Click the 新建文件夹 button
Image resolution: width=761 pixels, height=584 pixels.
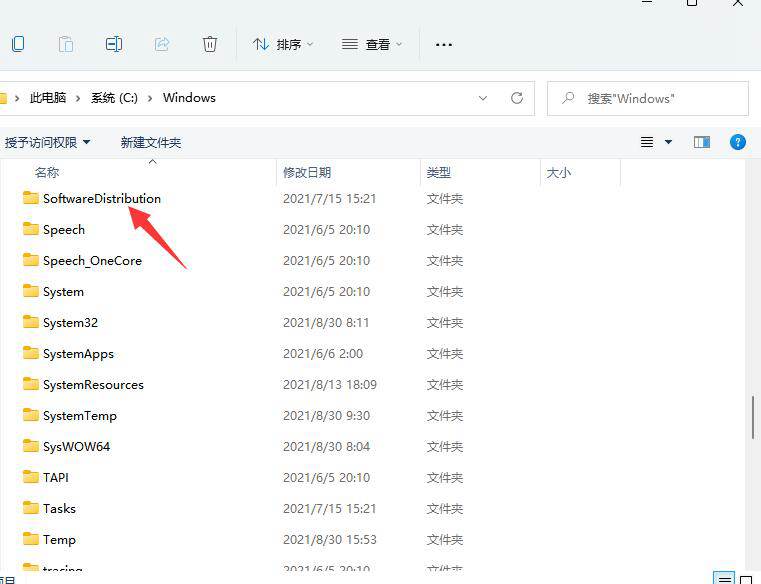point(151,143)
